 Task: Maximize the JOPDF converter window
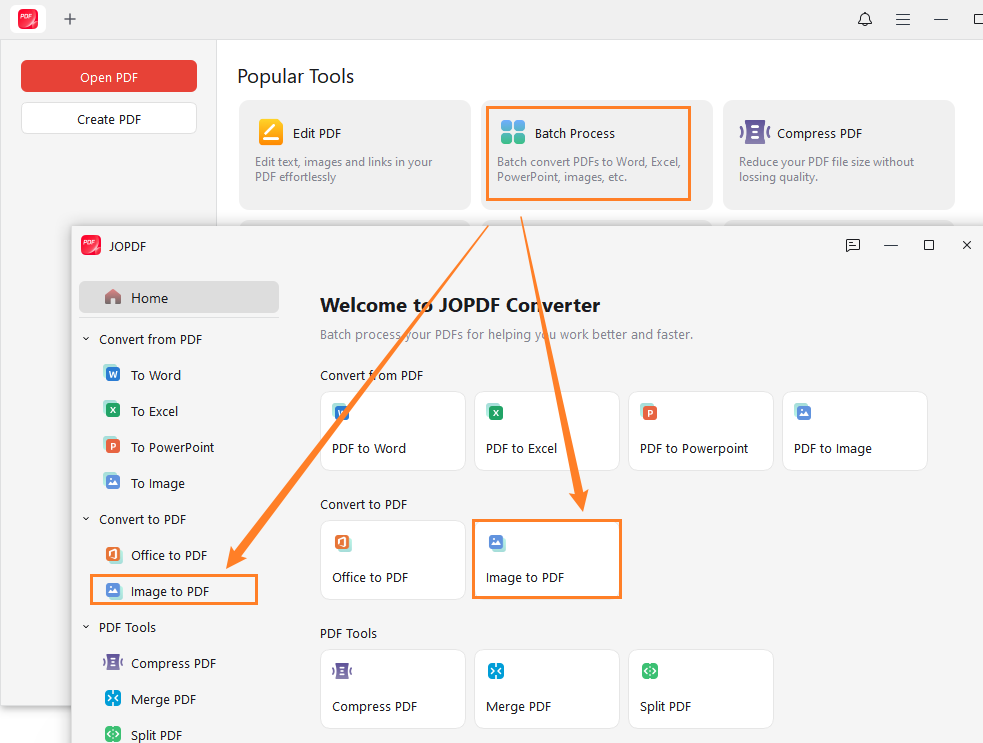coord(929,245)
